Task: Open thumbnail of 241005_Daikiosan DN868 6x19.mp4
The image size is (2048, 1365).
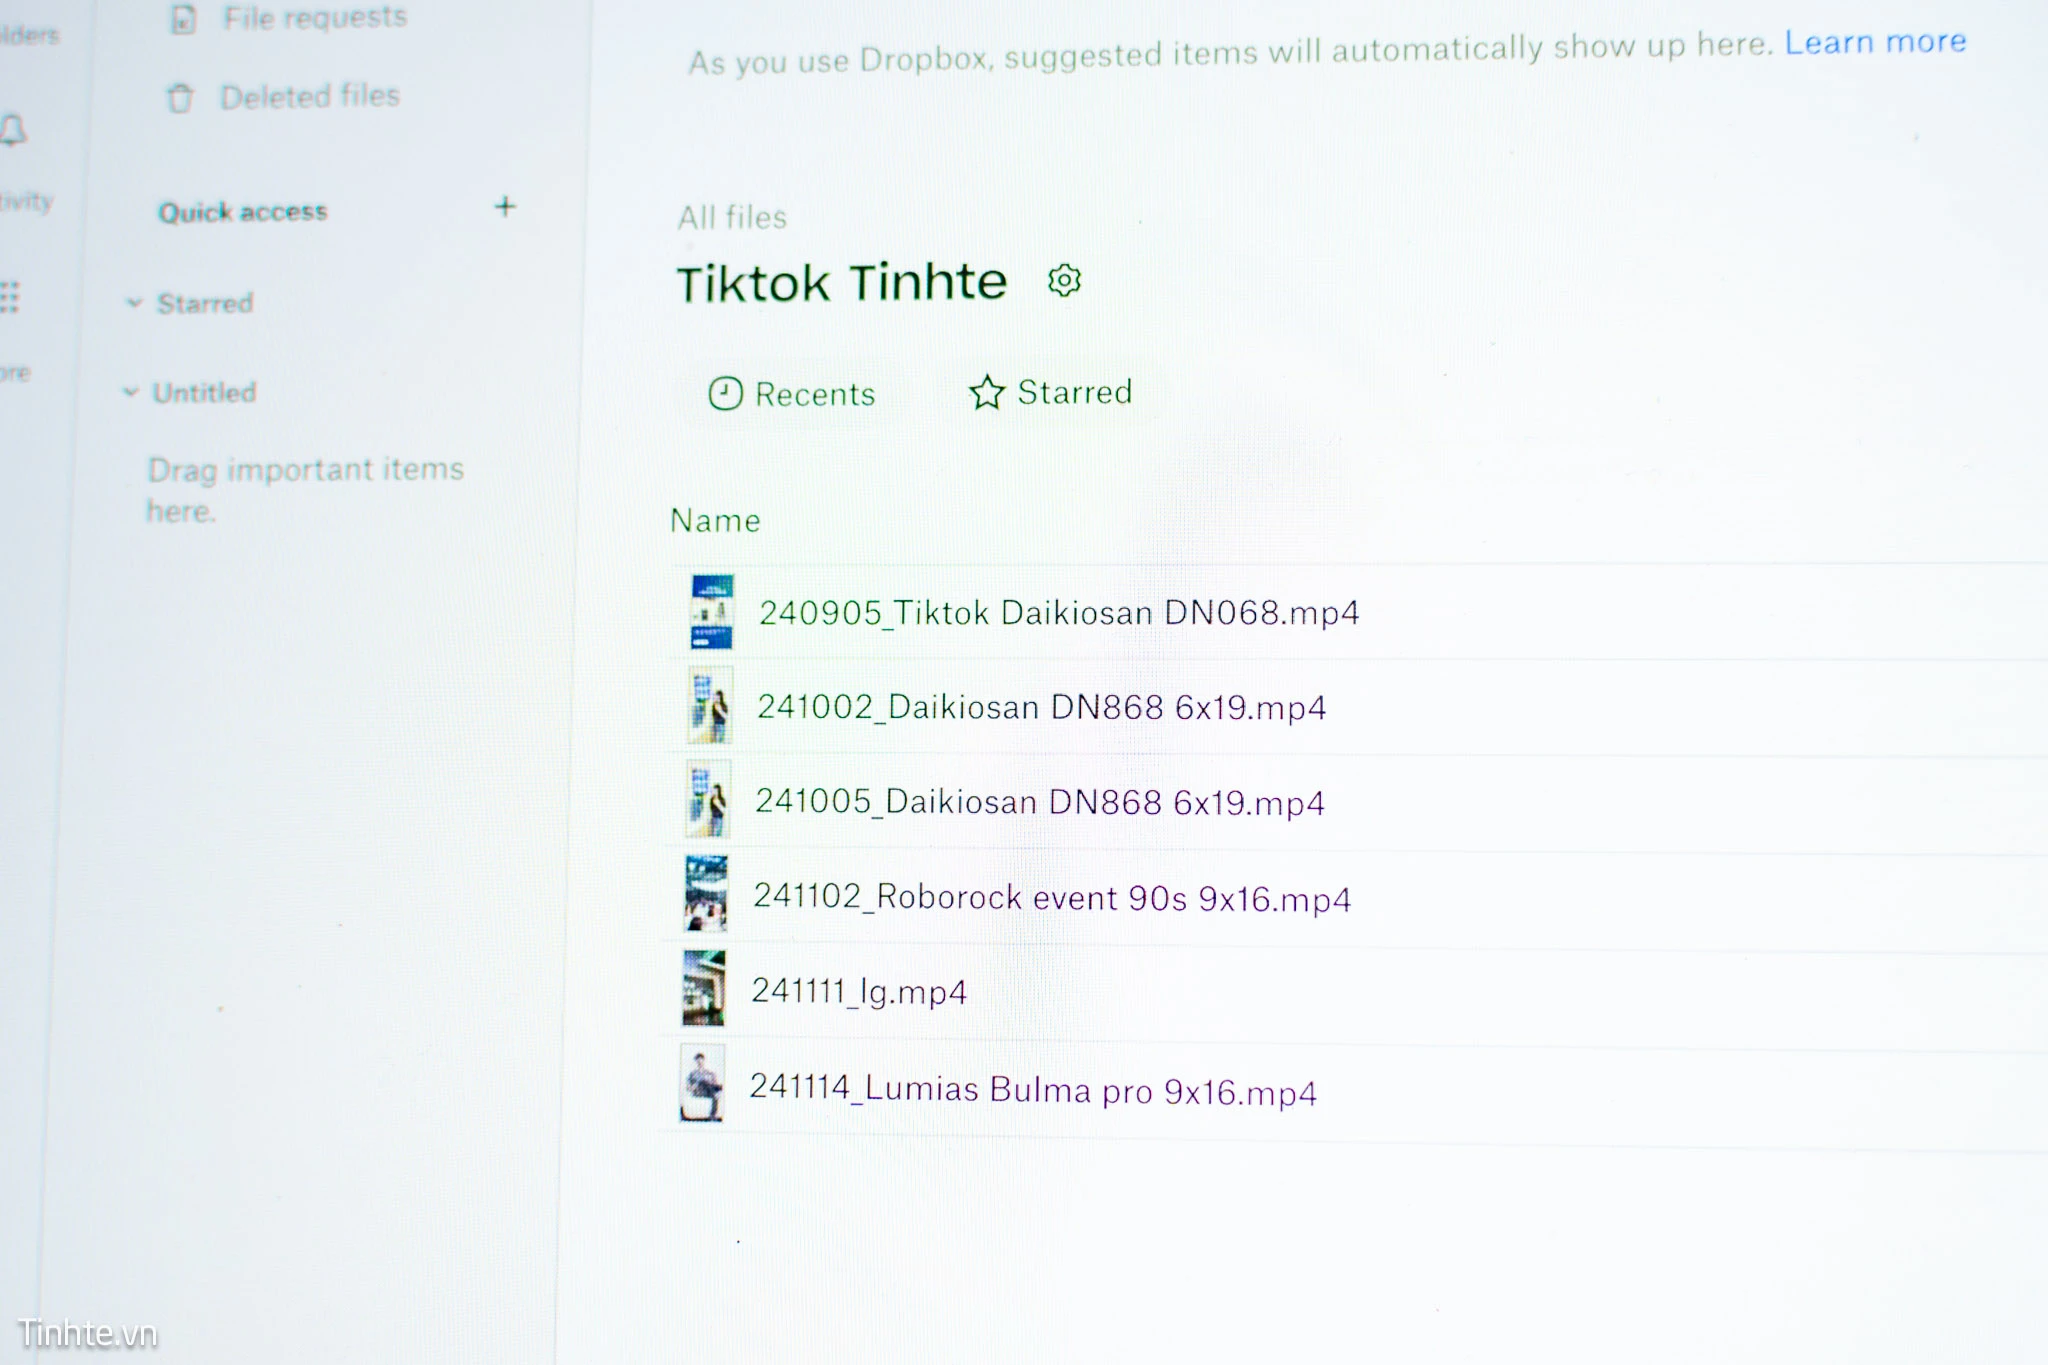Action: click(708, 799)
